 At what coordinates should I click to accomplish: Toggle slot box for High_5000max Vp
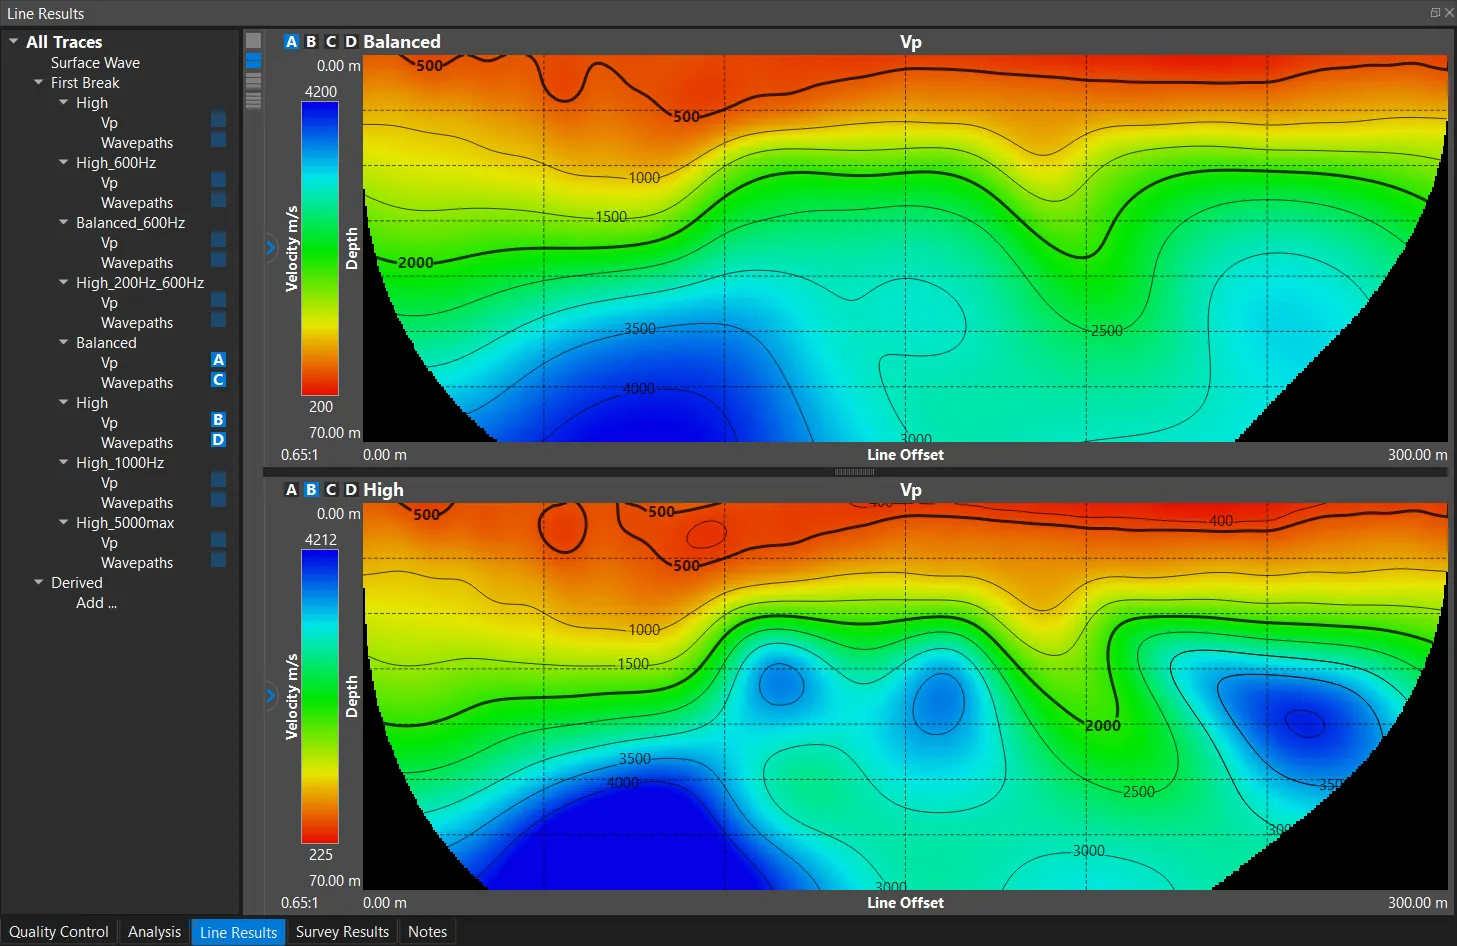click(218, 540)
